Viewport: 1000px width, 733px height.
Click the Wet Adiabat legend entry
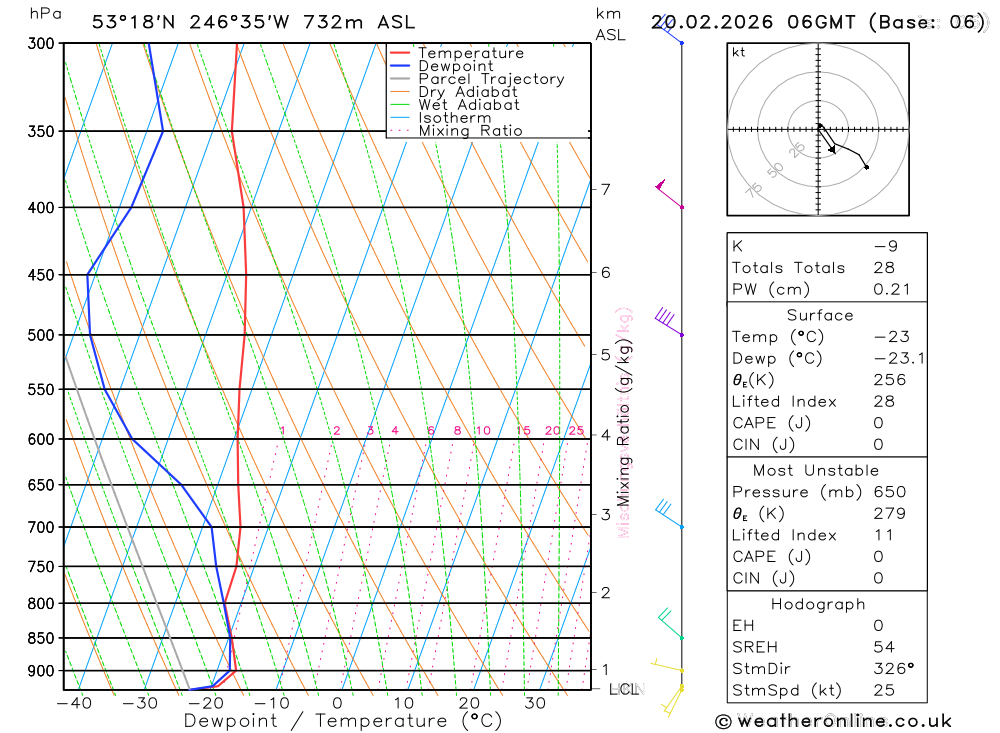(455, 105)
